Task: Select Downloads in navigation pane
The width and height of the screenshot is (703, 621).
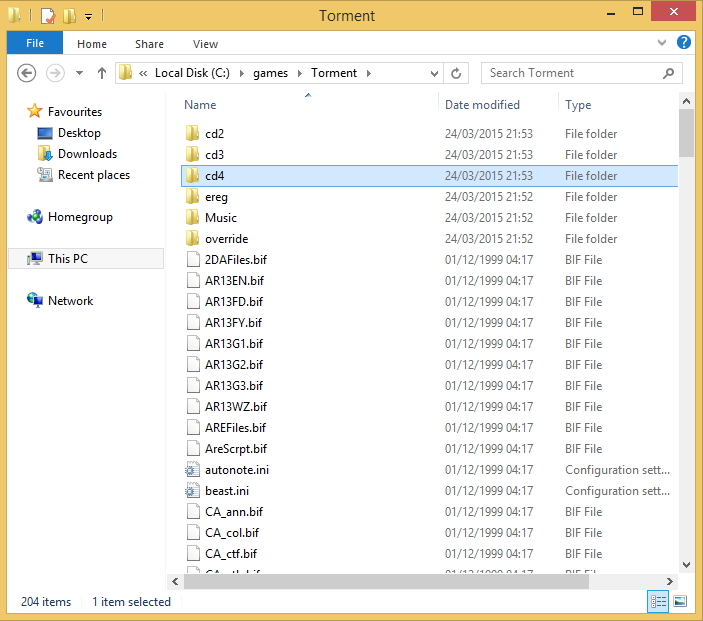Action: click(87, 154)
